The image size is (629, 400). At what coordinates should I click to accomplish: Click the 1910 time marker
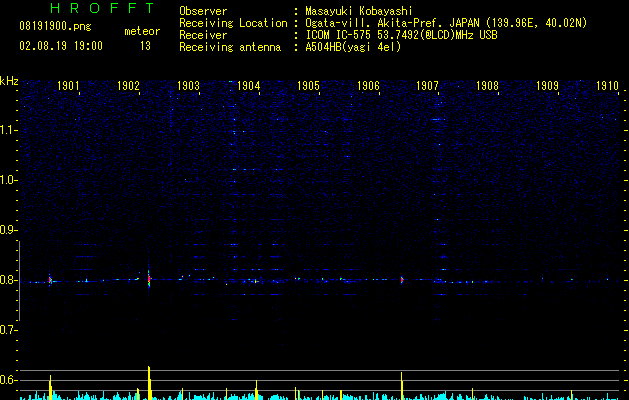[x=607, y=85]
